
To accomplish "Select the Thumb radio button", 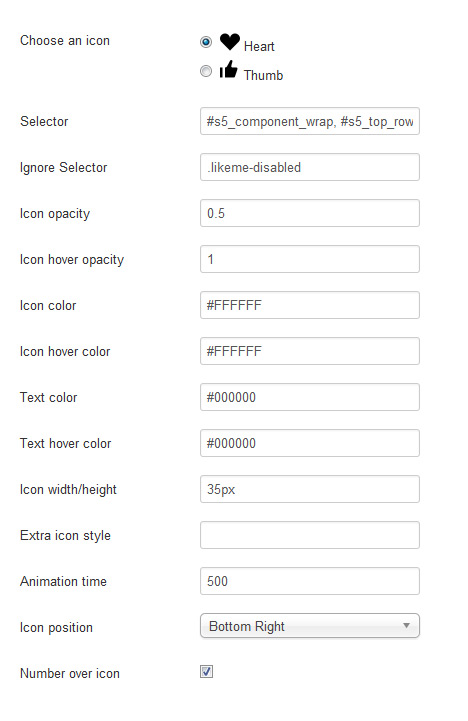I will (x=206, y=71).
